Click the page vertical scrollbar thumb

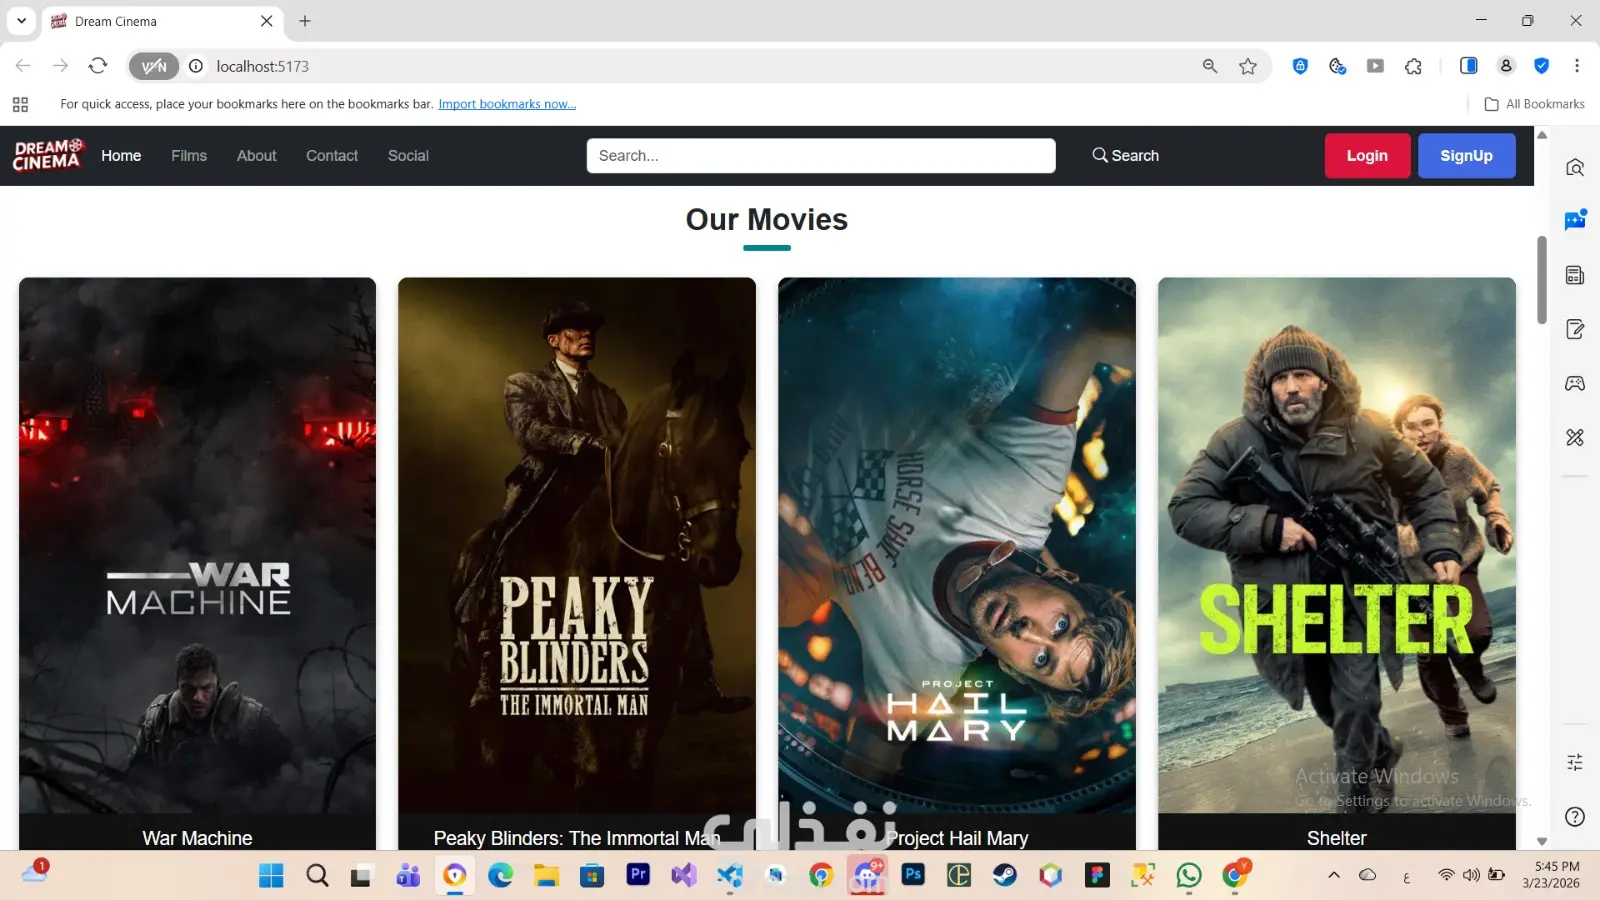click(1542, 280)
